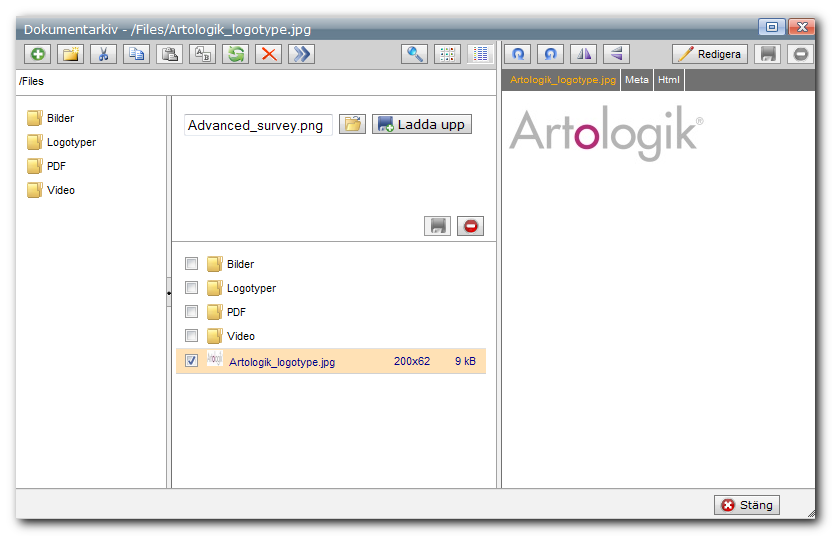Click the /Files path bar
This screenshot has height=536, width=832.
(256, 81)
